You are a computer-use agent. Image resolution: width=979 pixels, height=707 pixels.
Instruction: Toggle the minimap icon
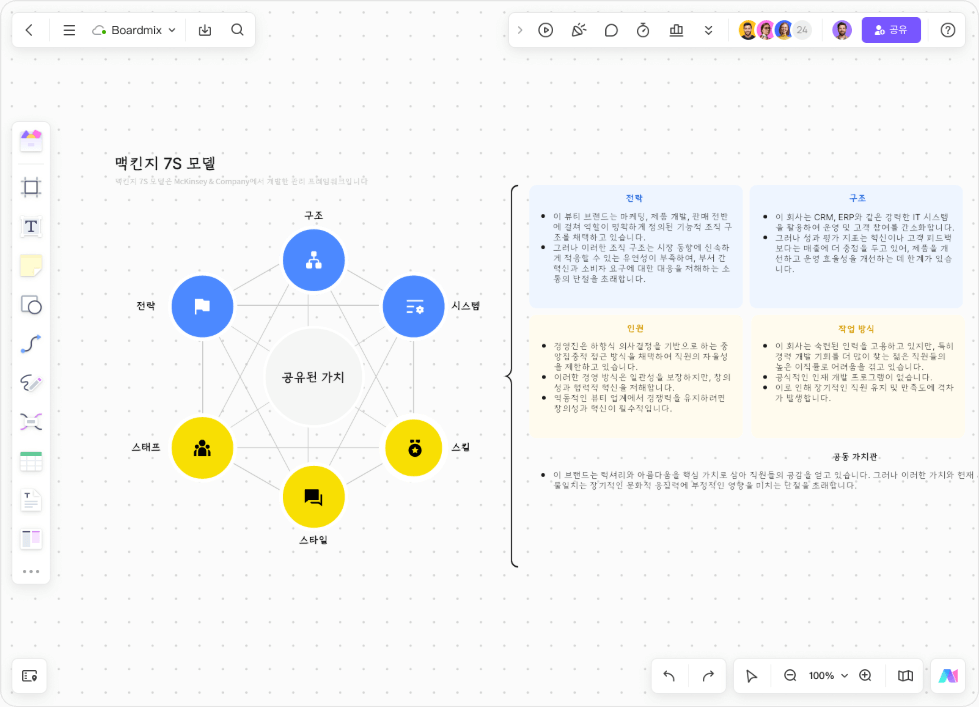[905, 676]
